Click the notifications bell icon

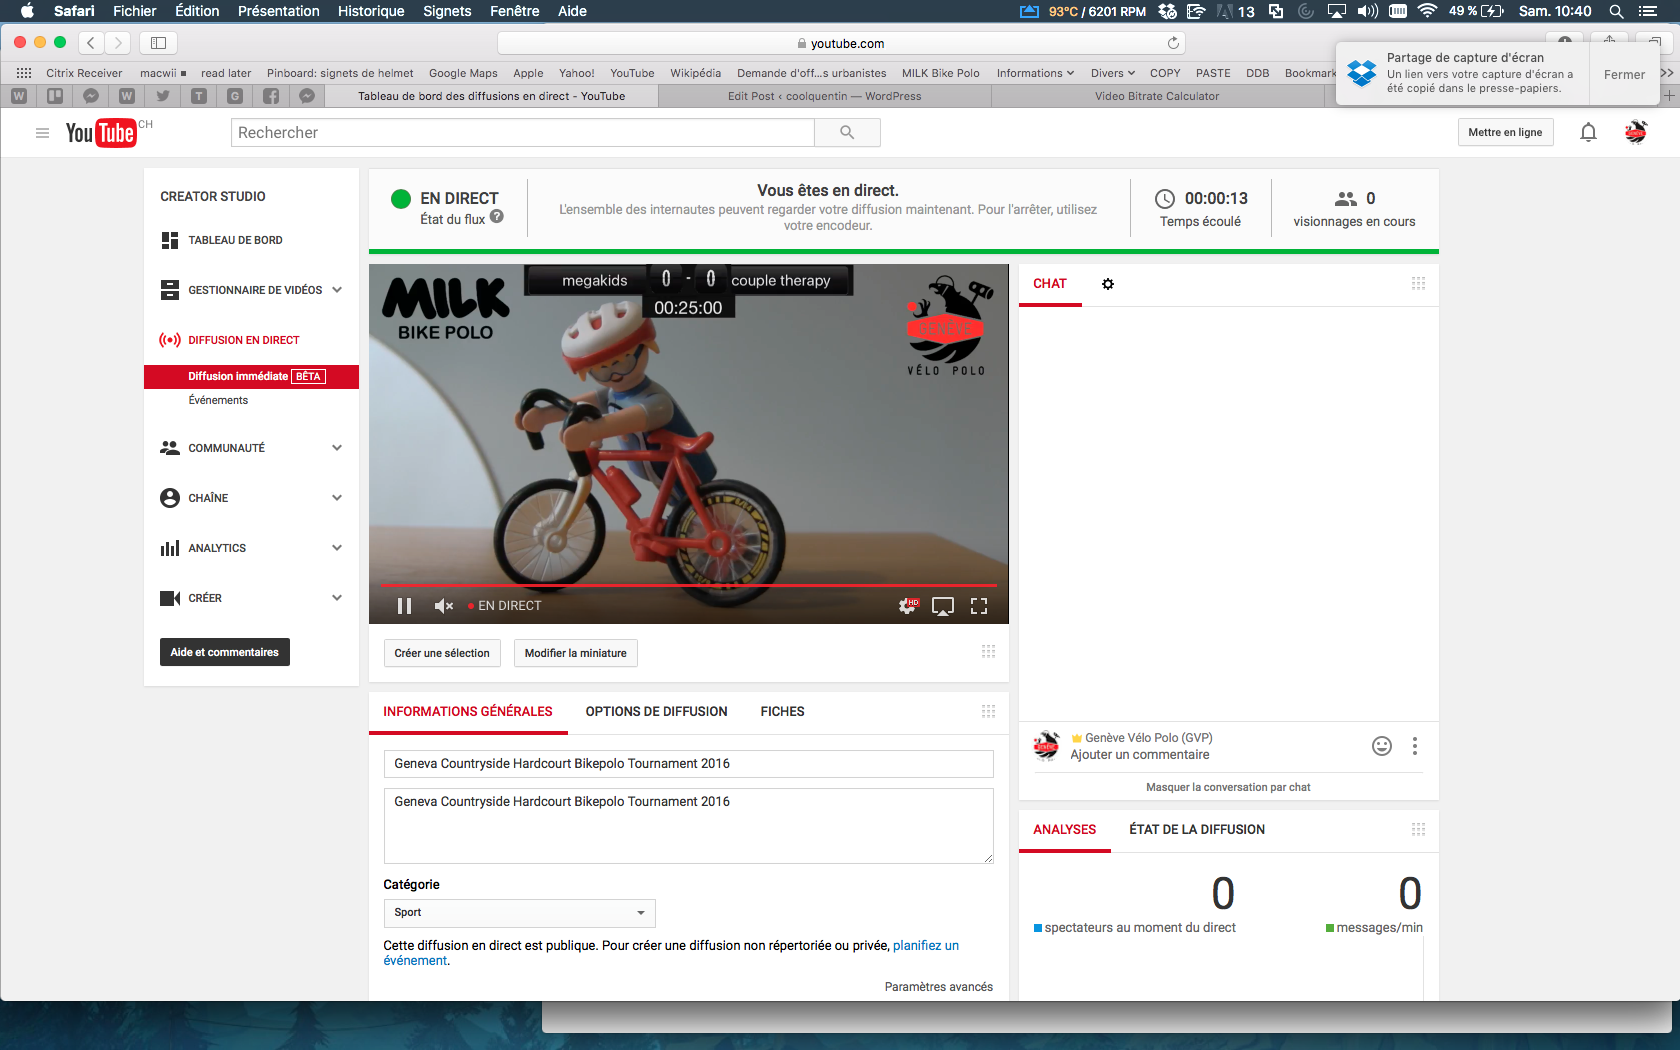[x=1588, y=133]
